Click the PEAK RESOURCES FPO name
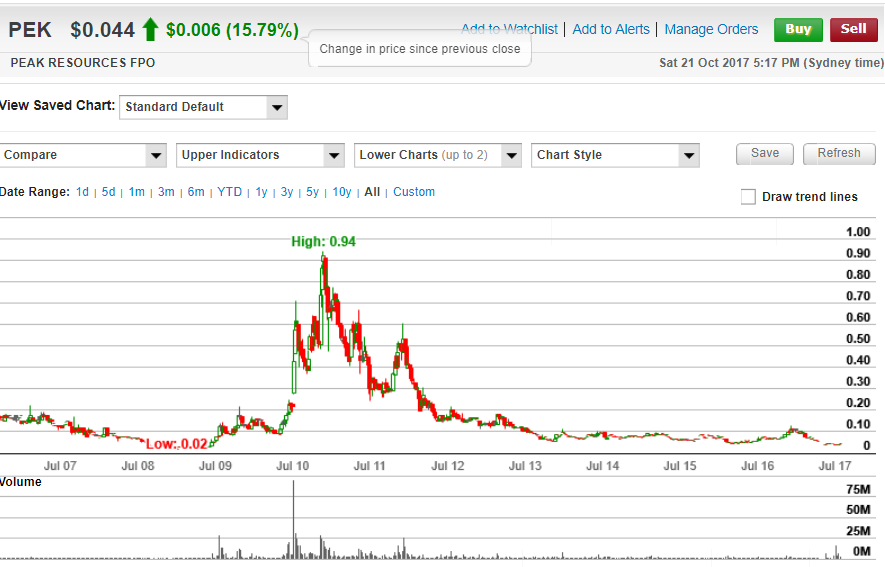Screen dimensions: 885x567 pos(82,63)
